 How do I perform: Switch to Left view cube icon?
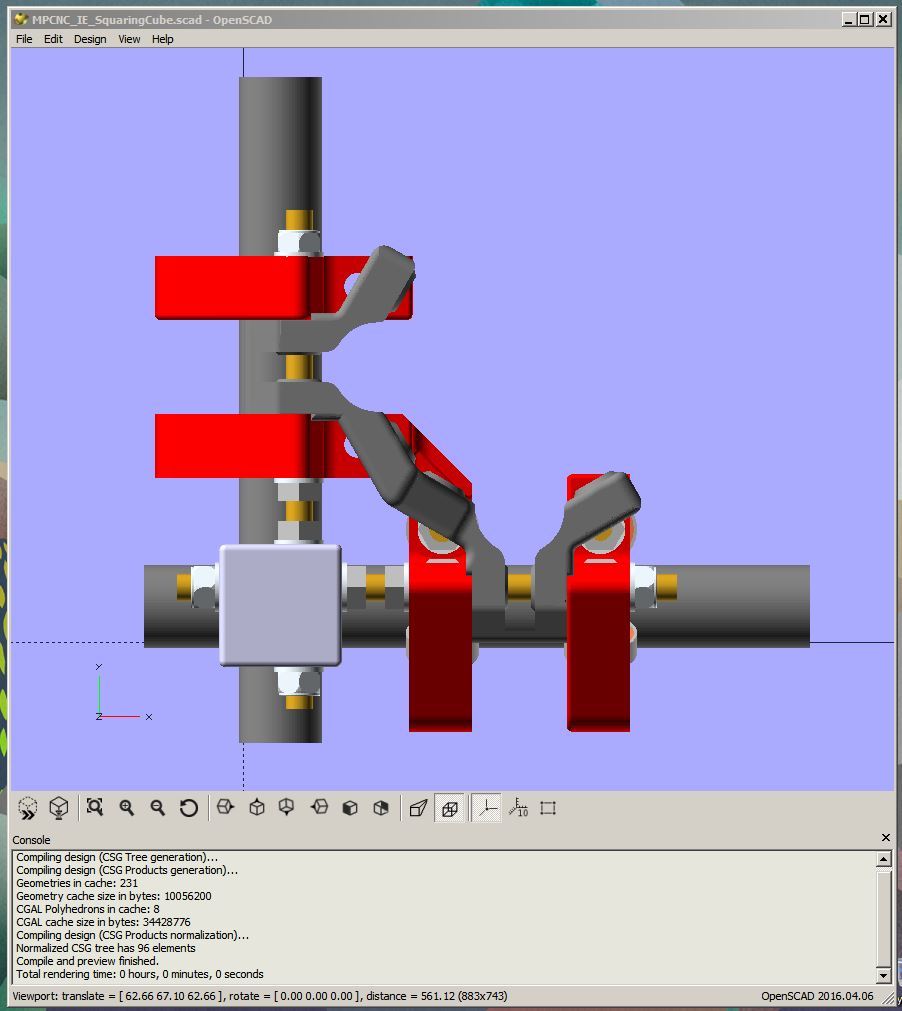tap(319, 807)
